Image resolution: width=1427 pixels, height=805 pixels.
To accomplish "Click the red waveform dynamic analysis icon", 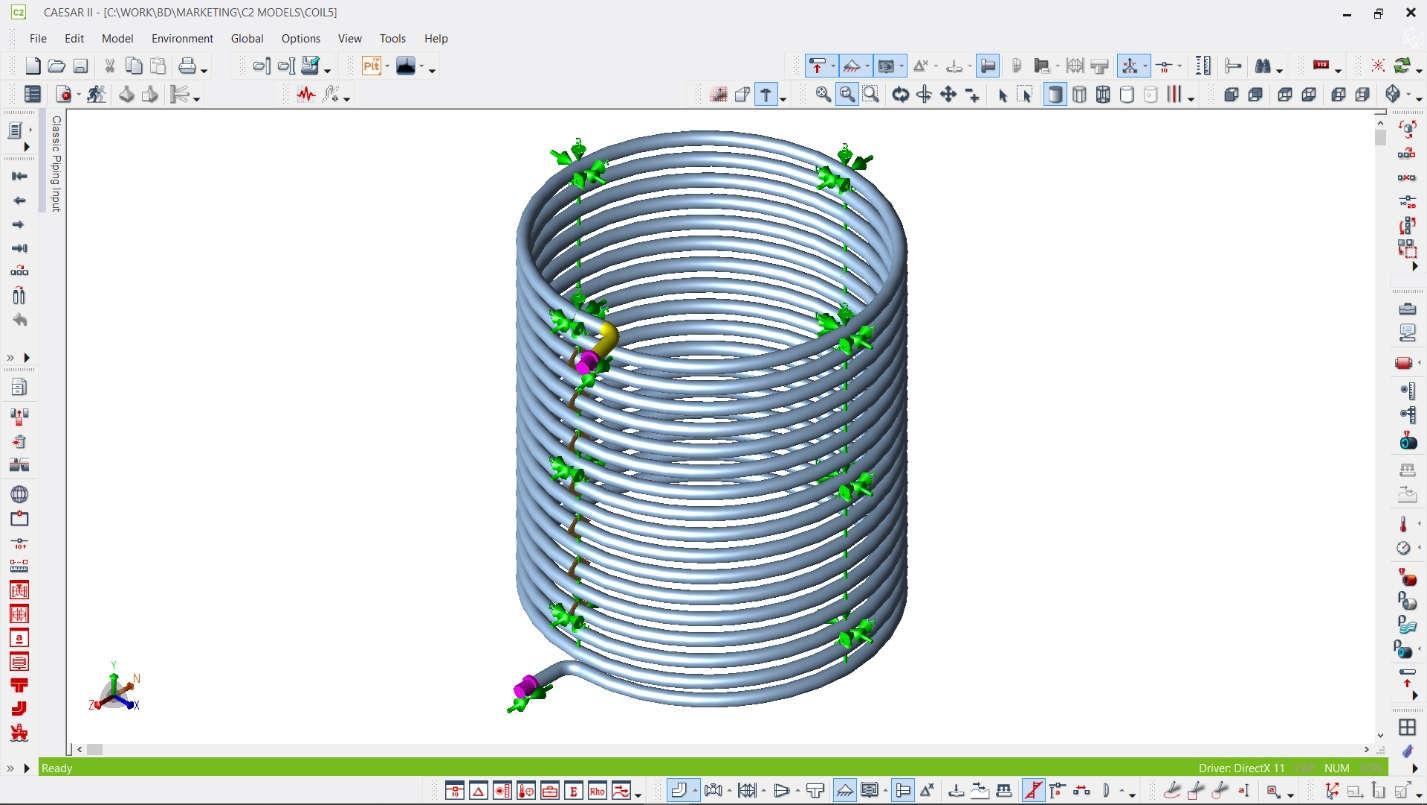I will pyautogui.click(x=306, y=94).
